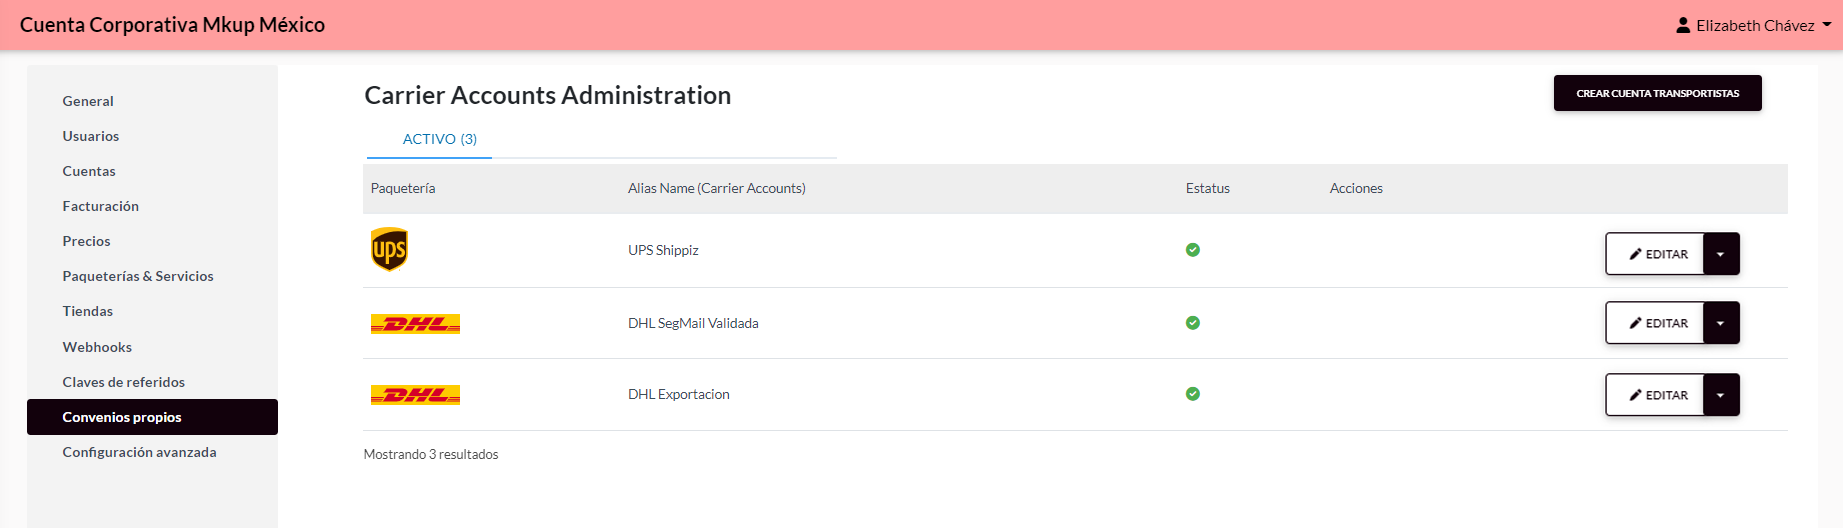Expand dropdown arrow next to DHL SegMail Editar
Viewport: 1843px width, 528px height.
1721,323
